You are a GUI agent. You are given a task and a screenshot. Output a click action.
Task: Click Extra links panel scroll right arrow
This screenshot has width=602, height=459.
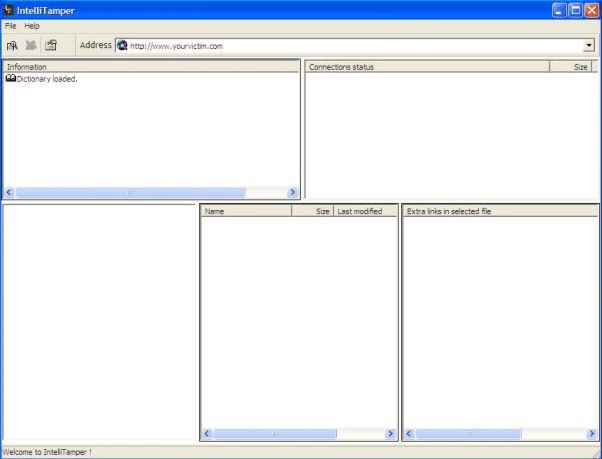(x=592, y=434)
